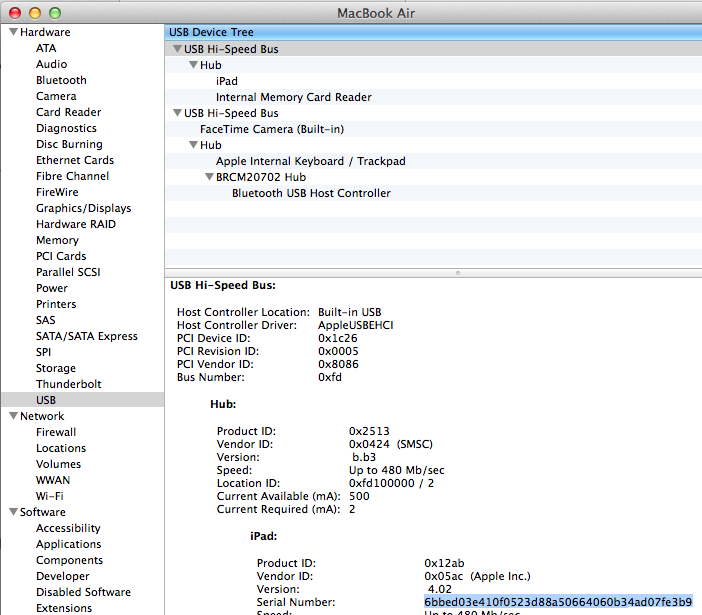Open Accessibility under Software

click(68, 528)
